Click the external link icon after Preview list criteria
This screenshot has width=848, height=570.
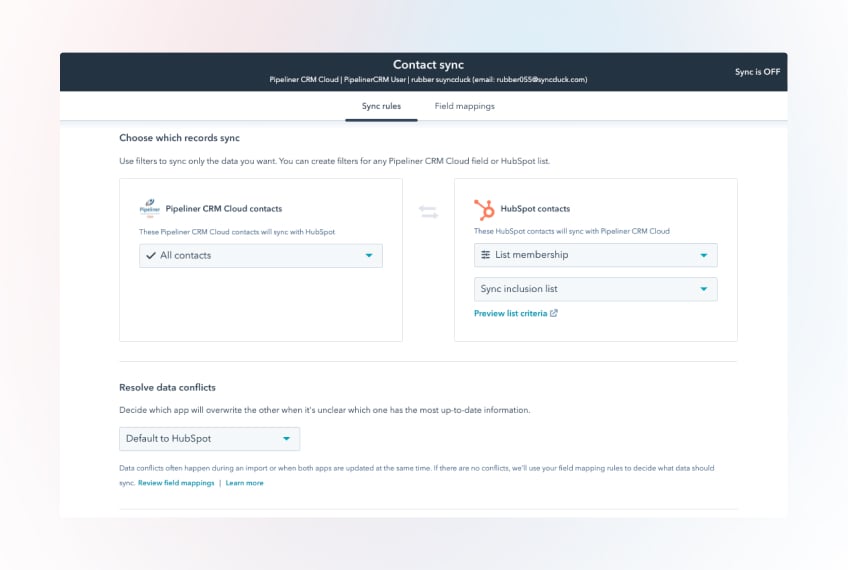click(x=554, y=313)
